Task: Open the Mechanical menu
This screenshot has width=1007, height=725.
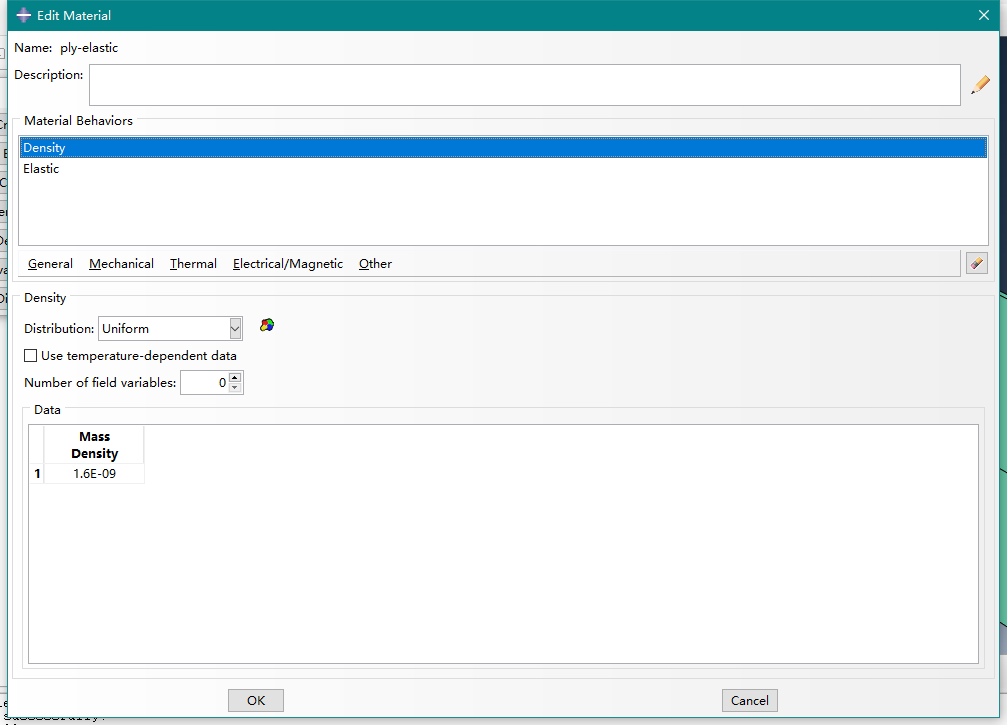Action: tap(121, 264)
